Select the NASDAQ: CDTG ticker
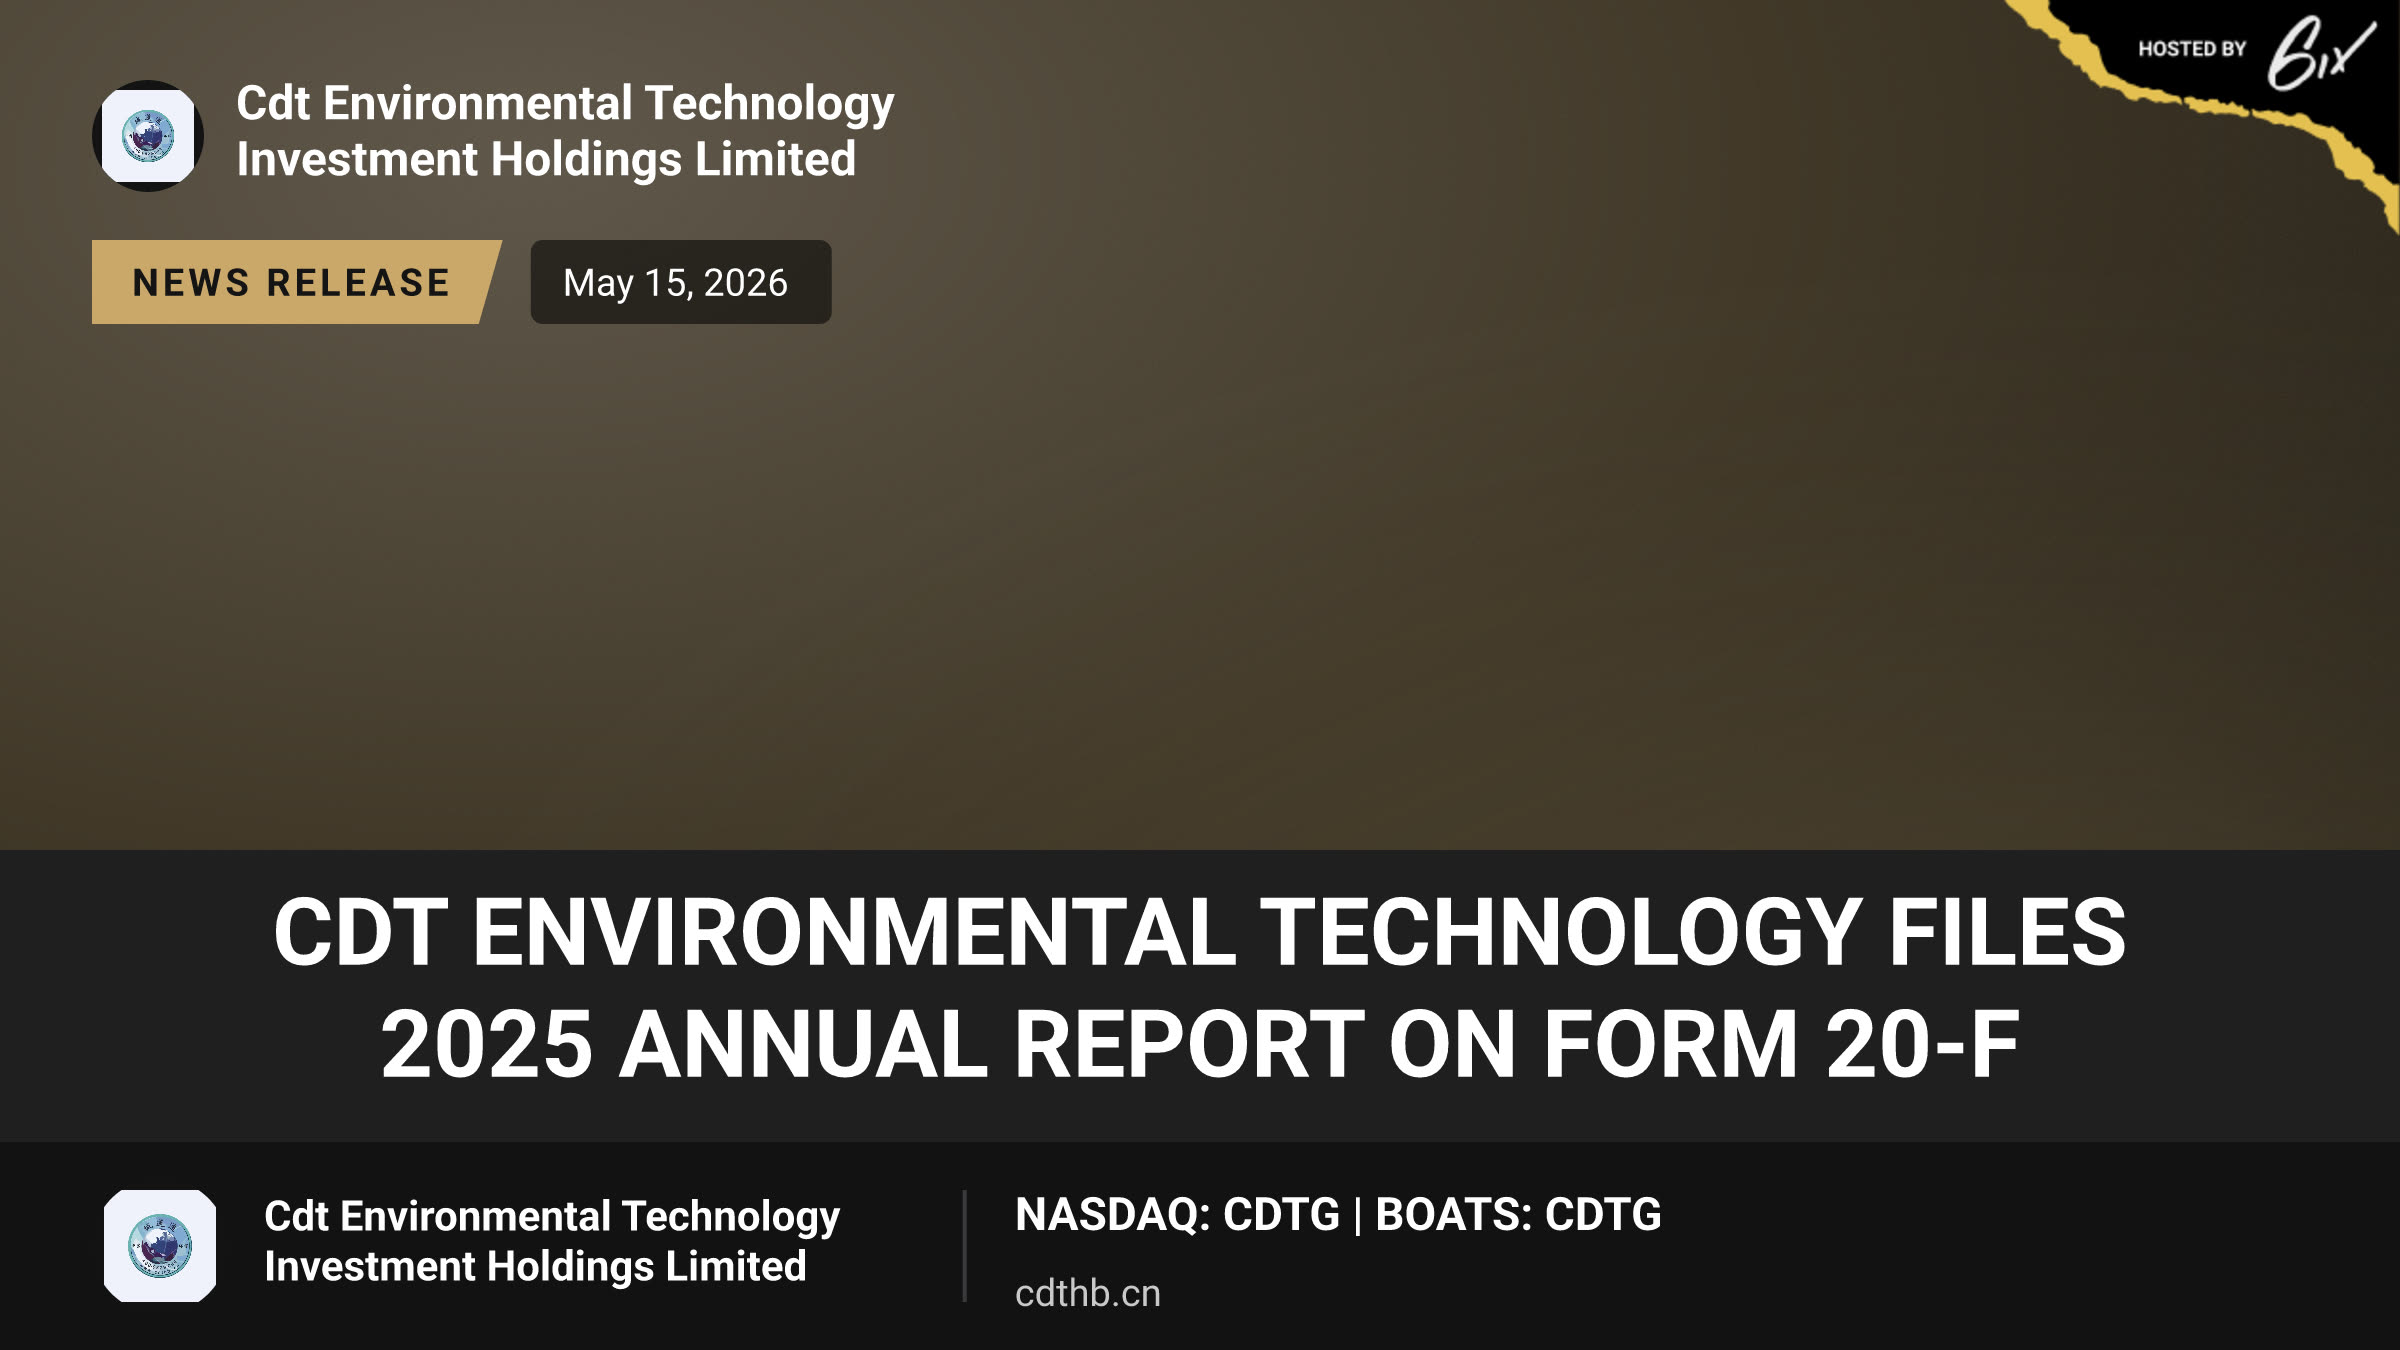The image size is (2400, 1350). [1177, 1215]
